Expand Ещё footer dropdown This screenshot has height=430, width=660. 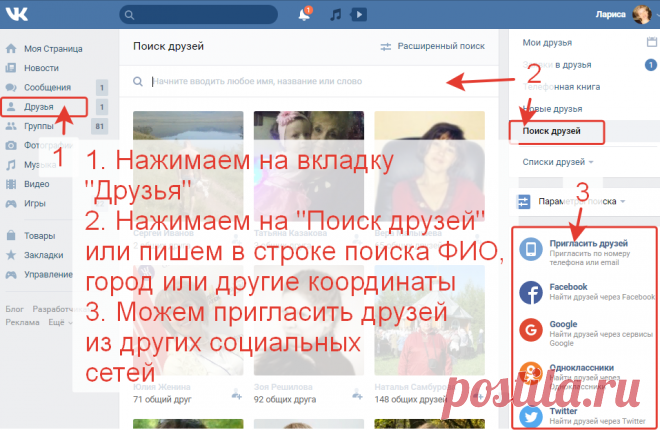[60, 322]
